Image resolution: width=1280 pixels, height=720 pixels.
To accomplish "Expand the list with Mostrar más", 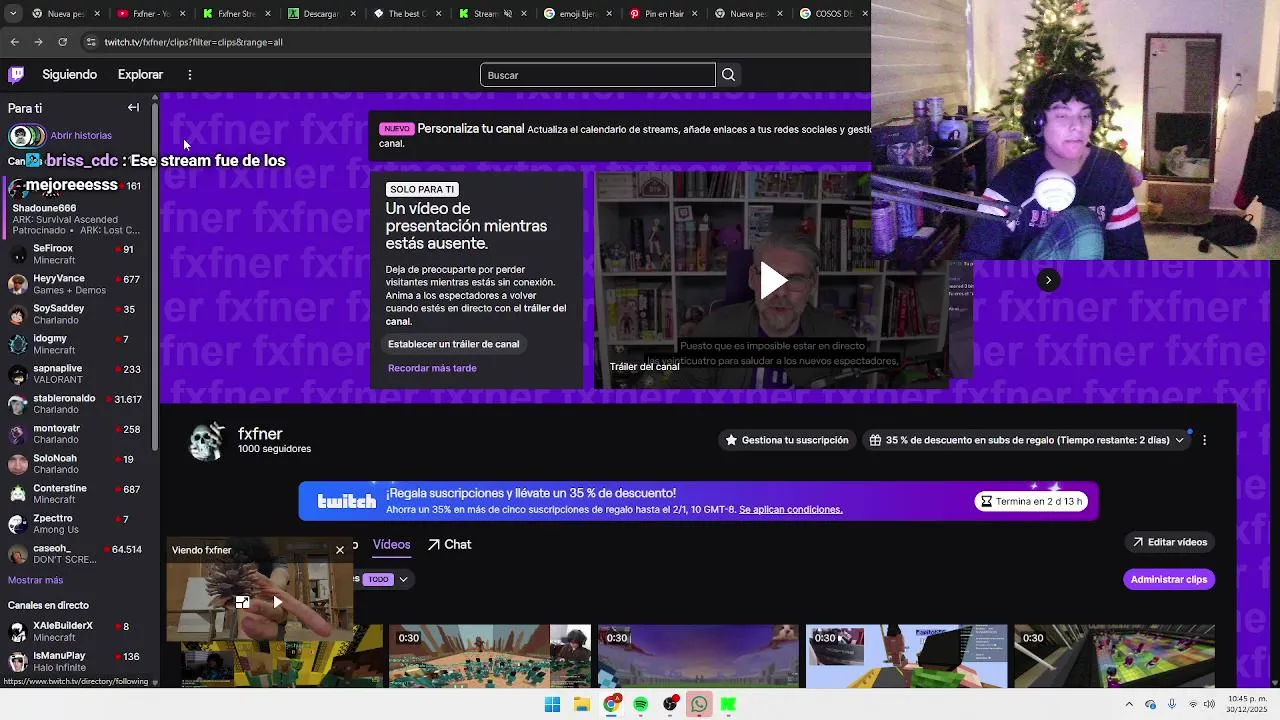I will click(35, 580).
